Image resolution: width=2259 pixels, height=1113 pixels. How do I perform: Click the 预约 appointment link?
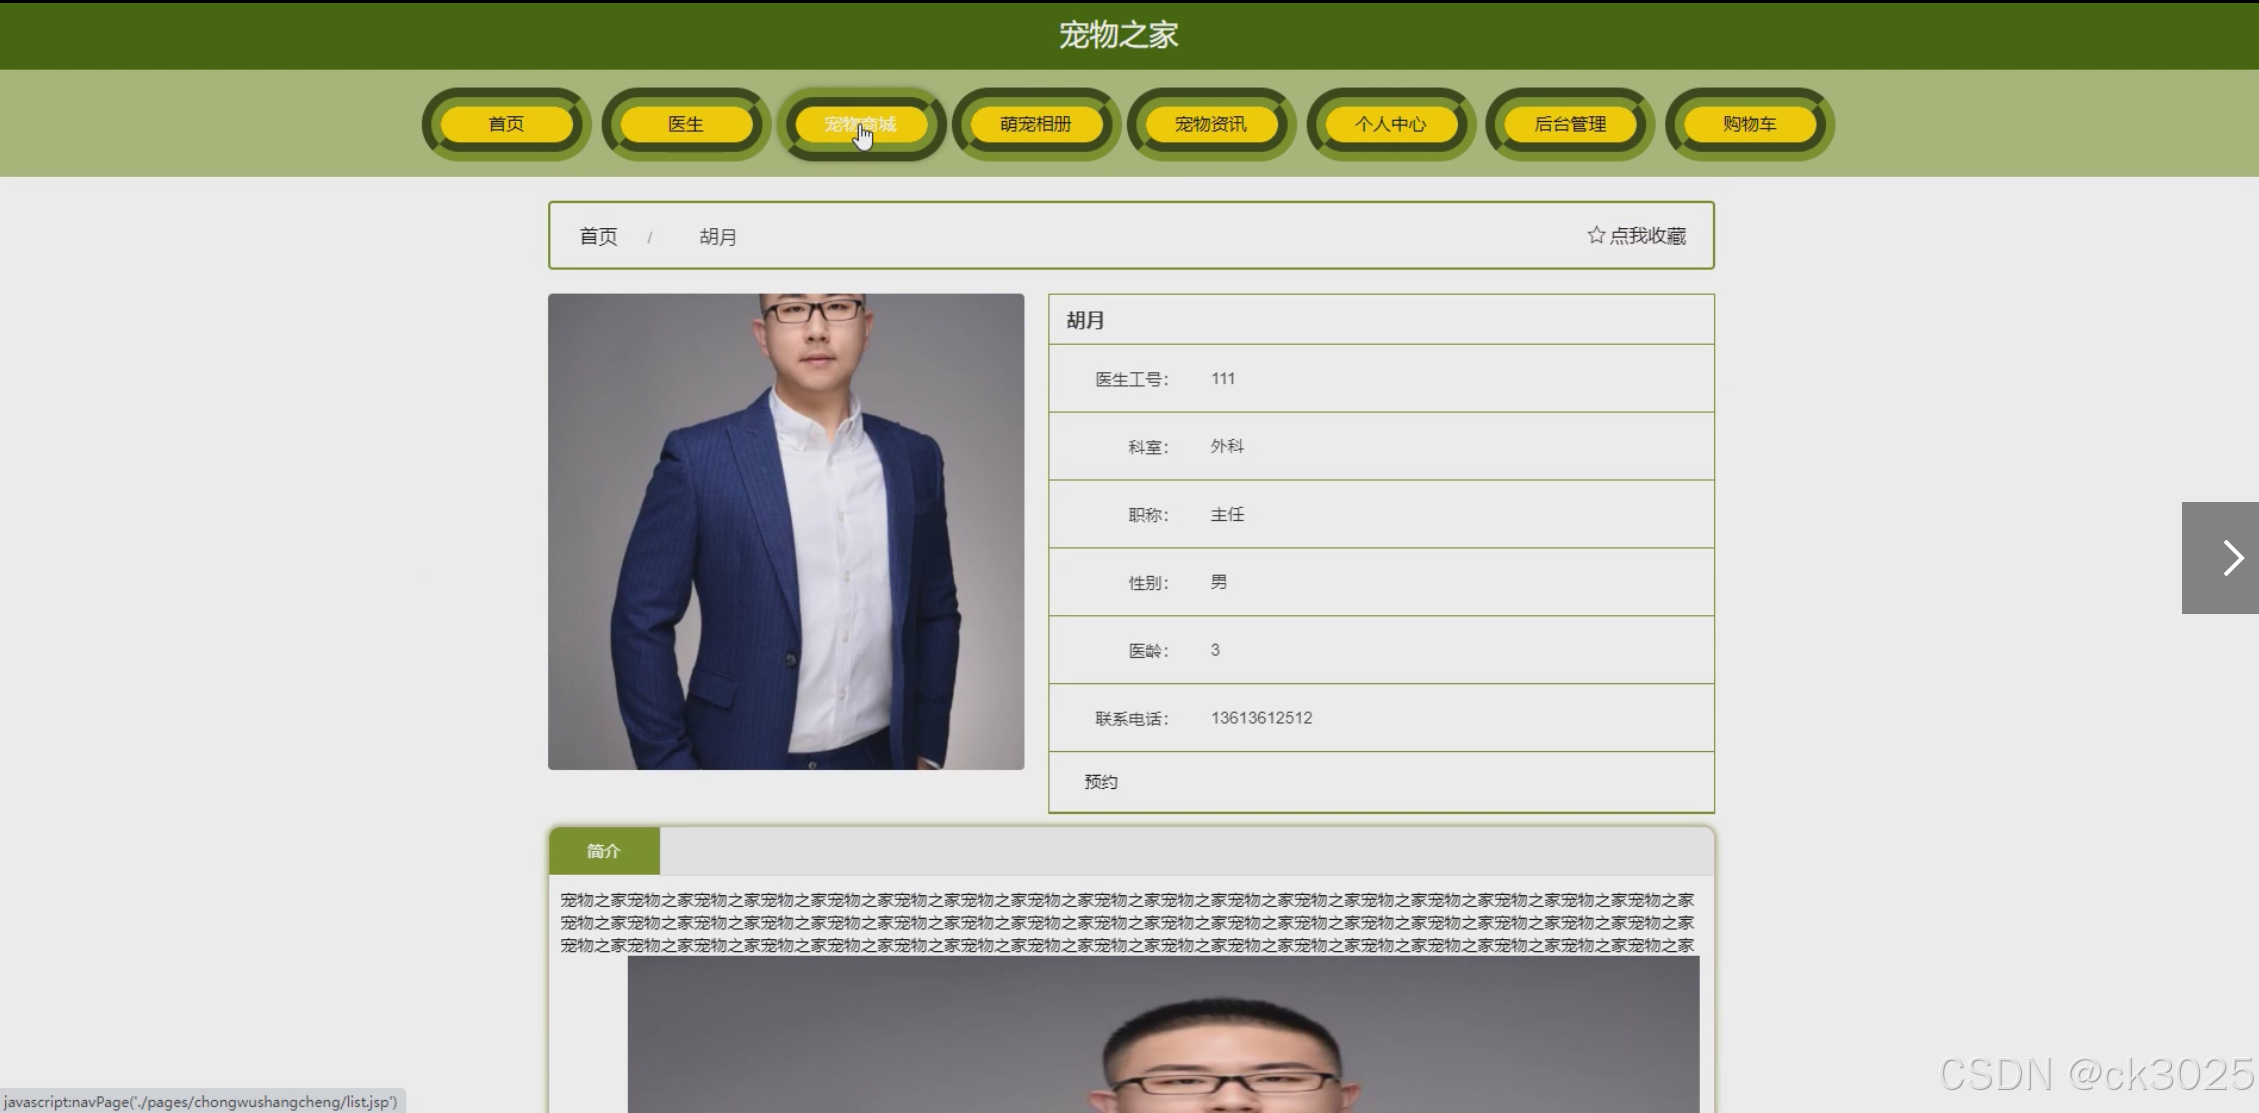(x=1101, y=782)
